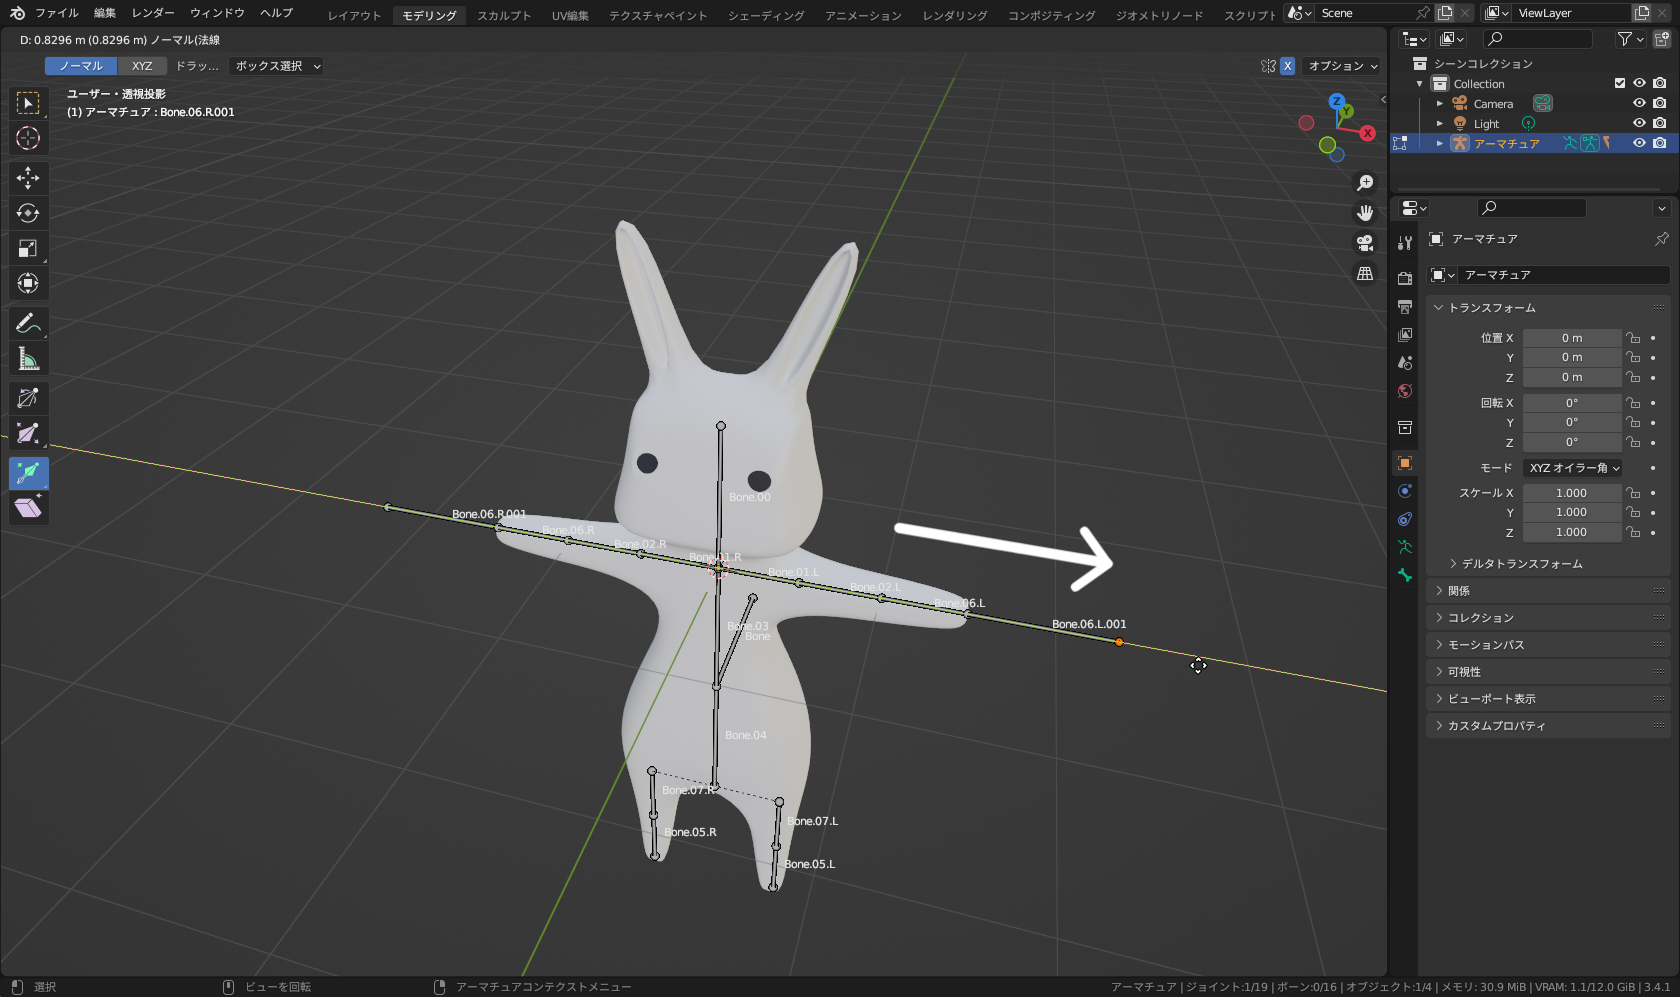
Task: Click the 位置 X value field
Action: (x=1572, y=338)
